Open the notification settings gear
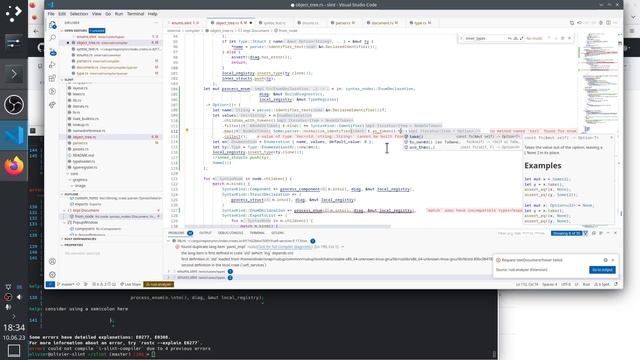The width and height of the screenshot is (640, 360). (x=605, y=260)
